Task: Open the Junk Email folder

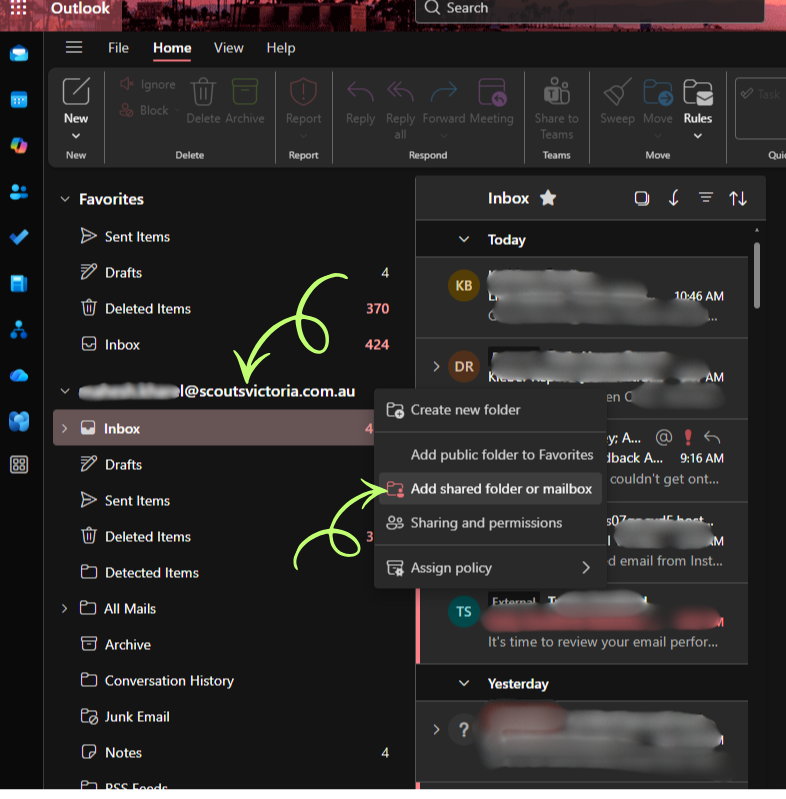Action: [137, 716]
